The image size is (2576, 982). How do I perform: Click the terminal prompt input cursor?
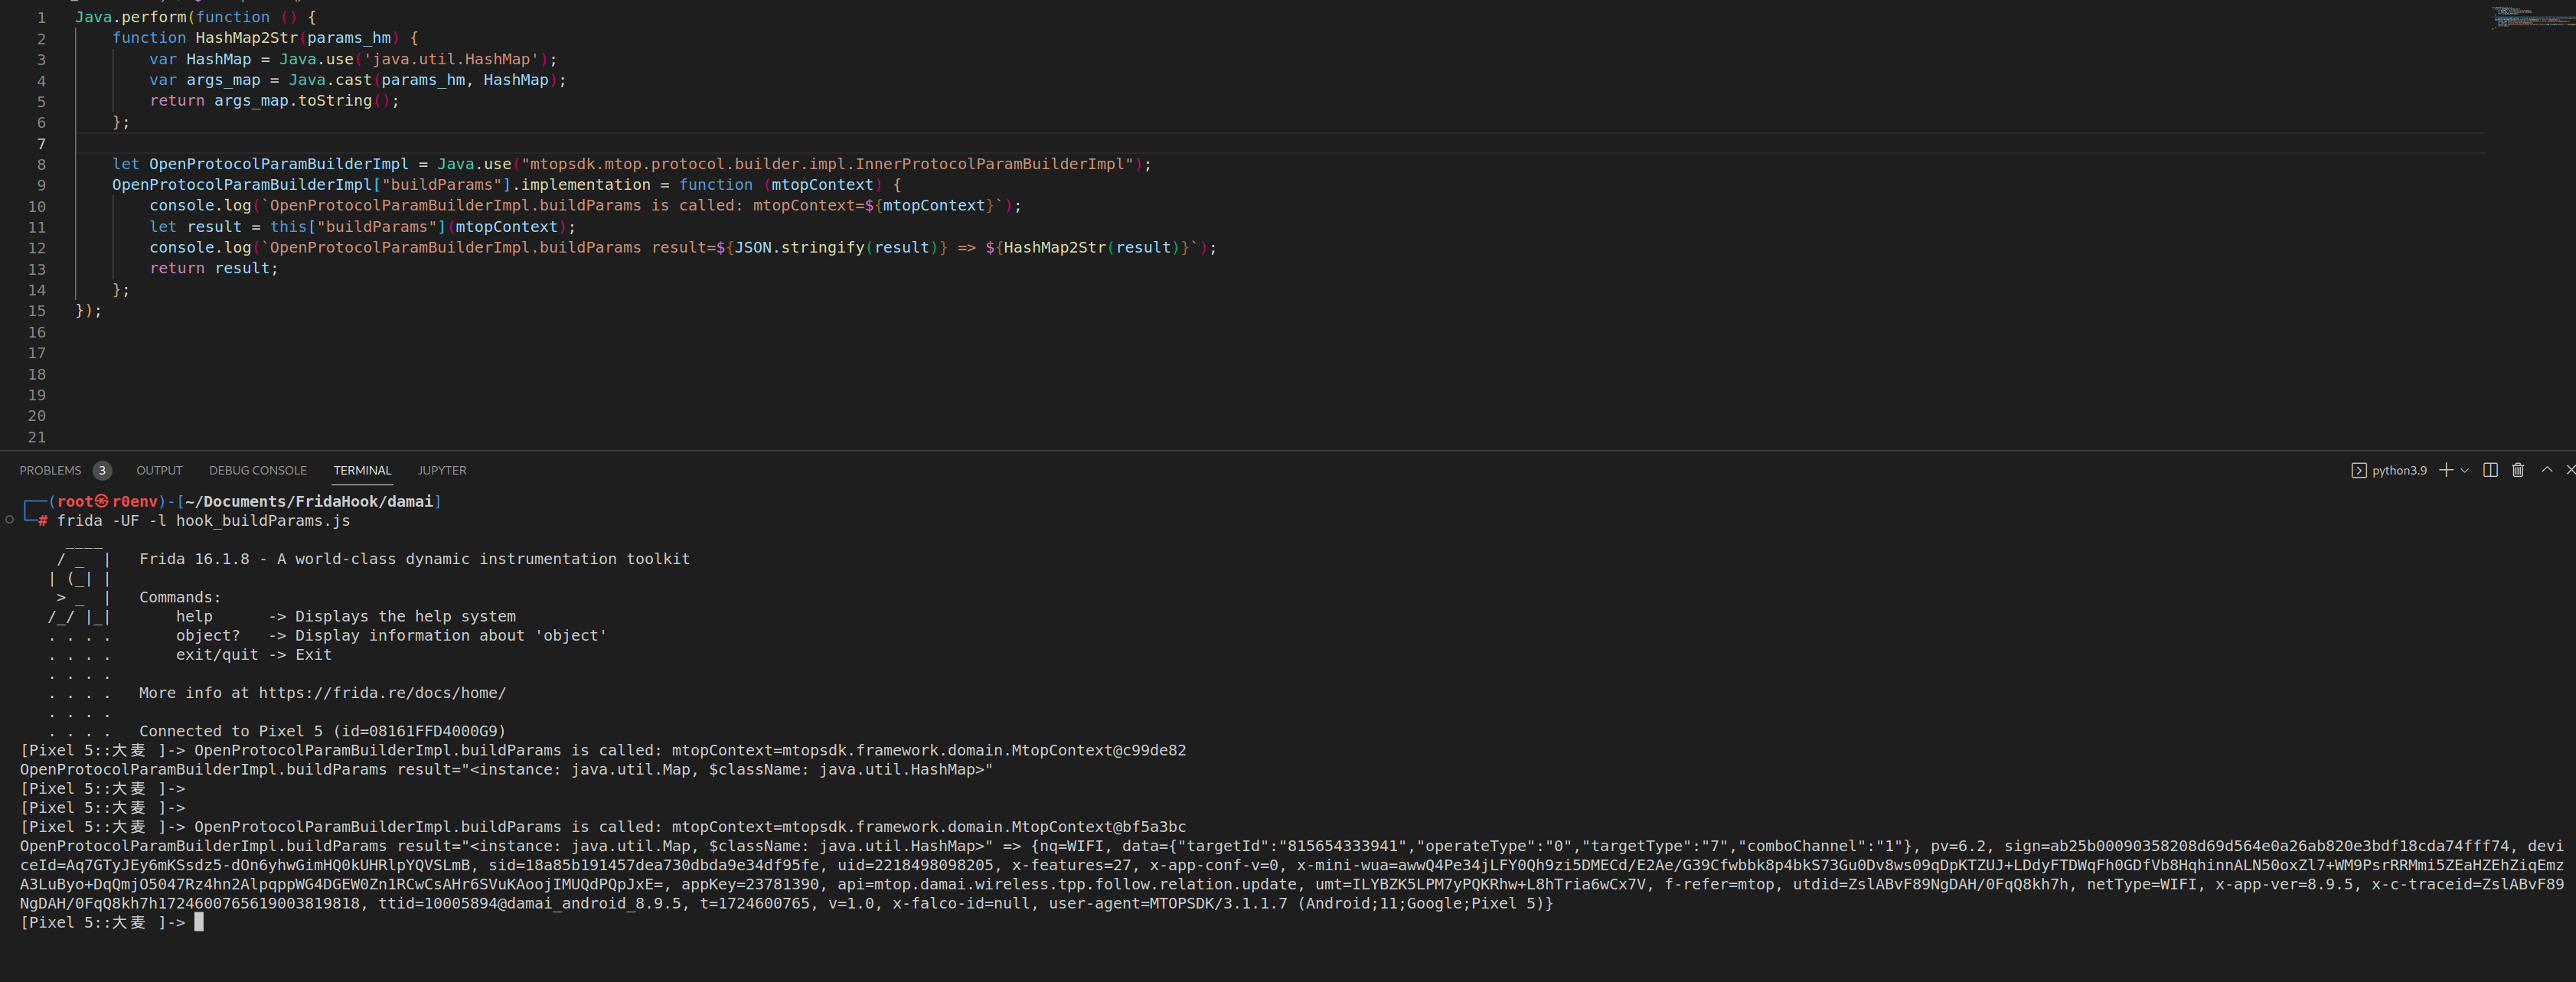point(199,922)
